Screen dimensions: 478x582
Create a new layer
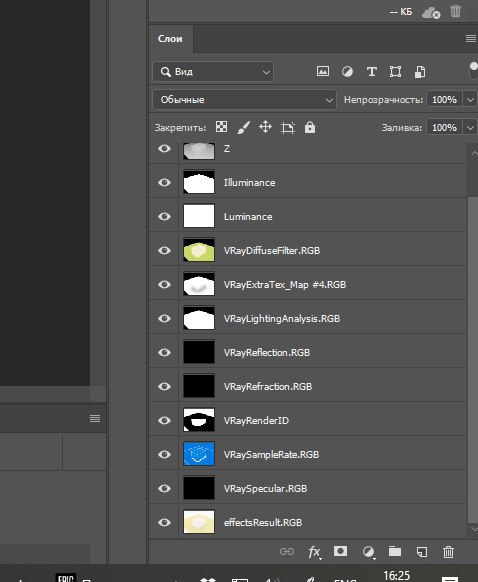click(x=422, y=552)
